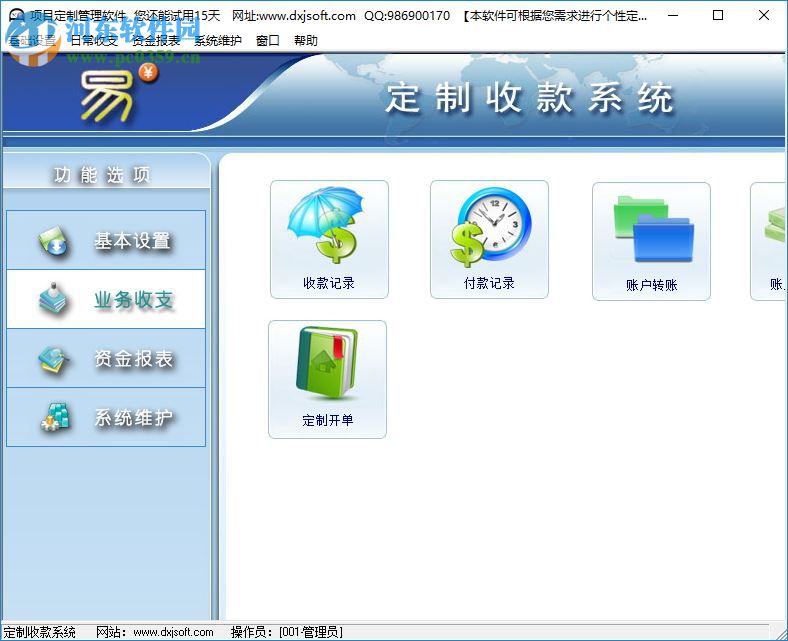Open the 账户转账 folders icon
Screen dimensions: 788x641
[x=653, y=229]
